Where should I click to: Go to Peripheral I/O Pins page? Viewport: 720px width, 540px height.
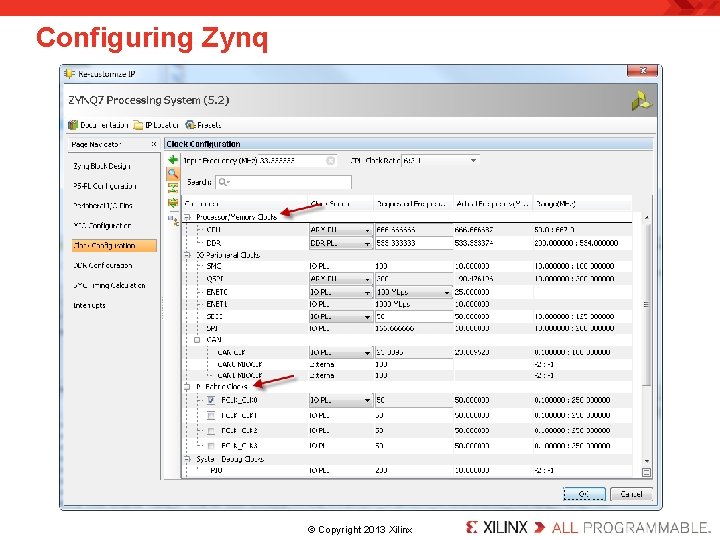click(x=103, y=206)
